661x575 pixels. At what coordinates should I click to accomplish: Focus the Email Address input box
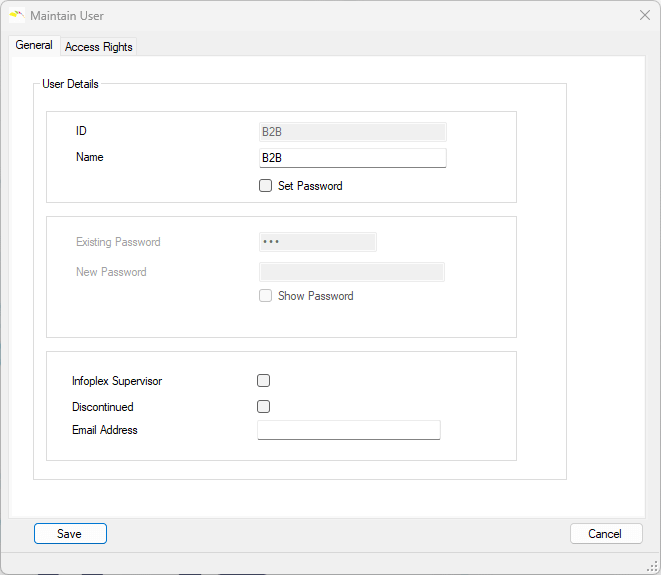click(x=348, y=430)
